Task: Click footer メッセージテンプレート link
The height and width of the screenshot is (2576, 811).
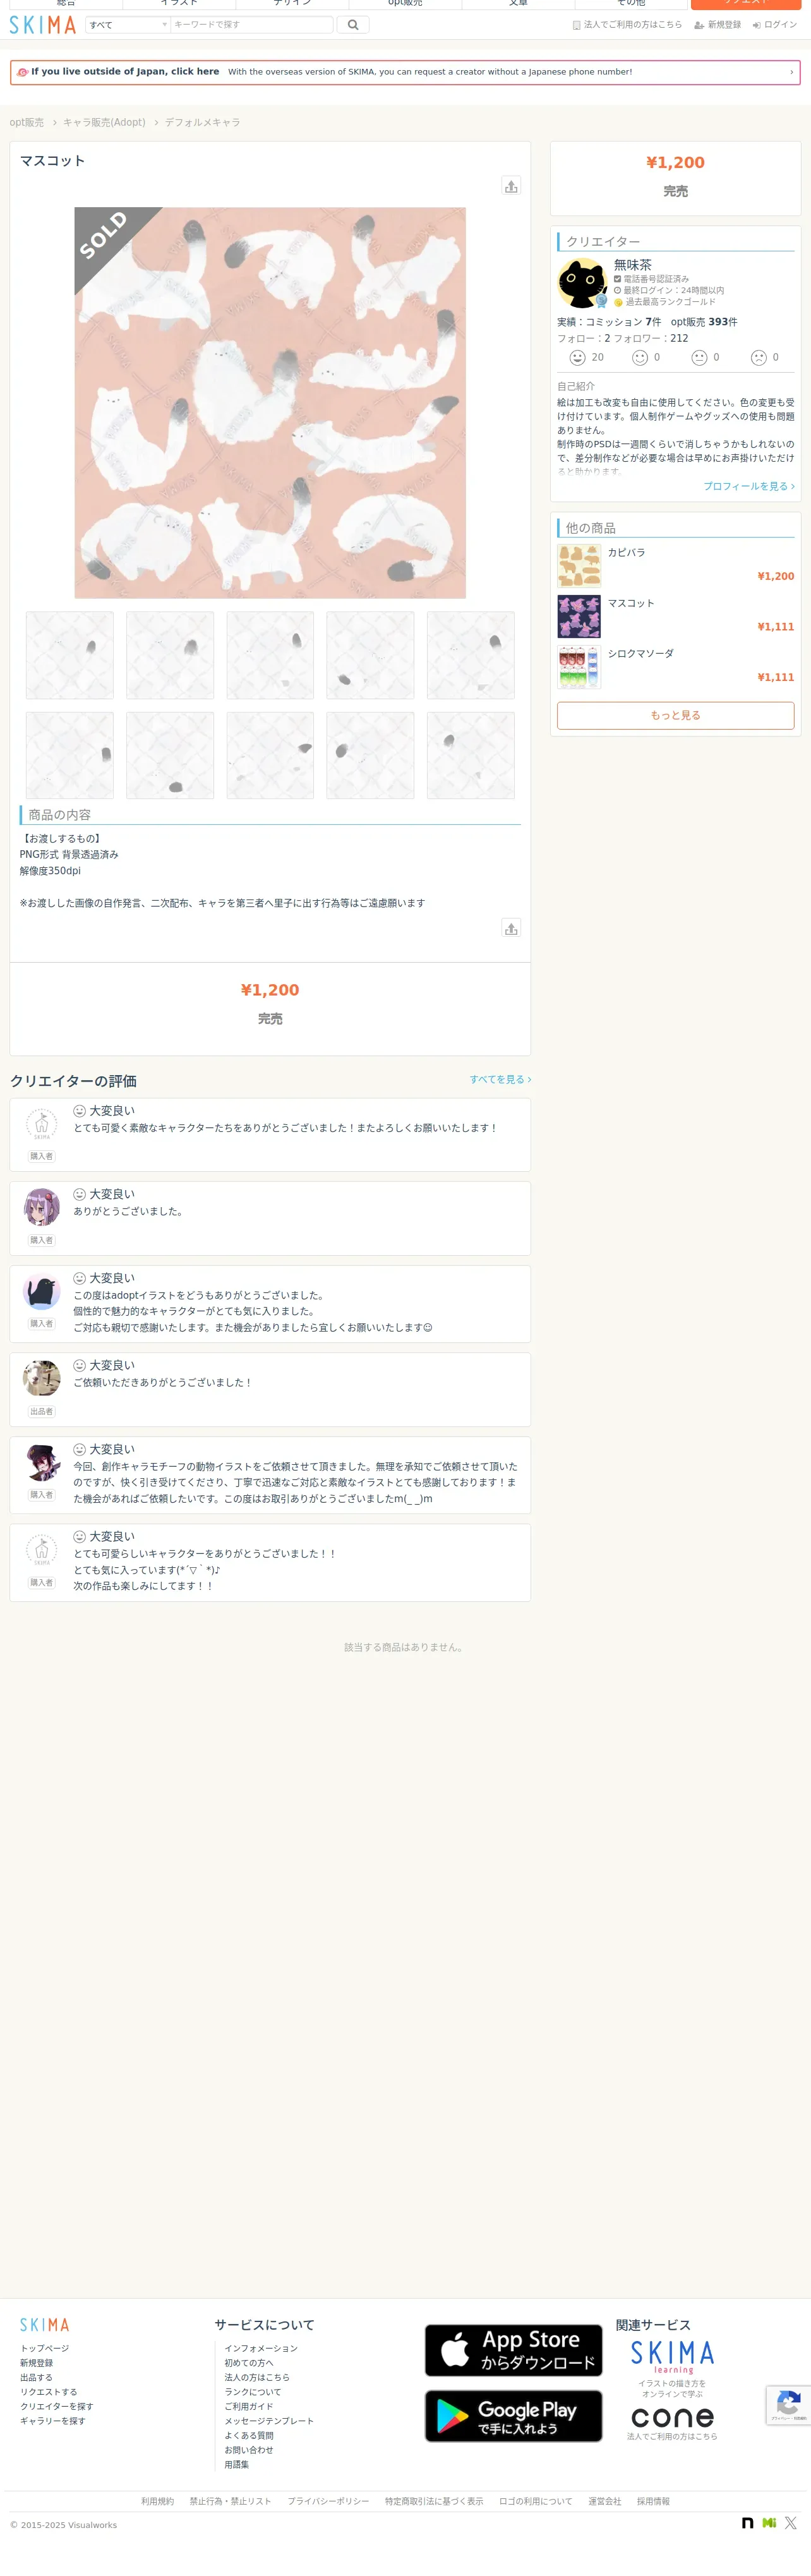Action: click(269, 2422)
